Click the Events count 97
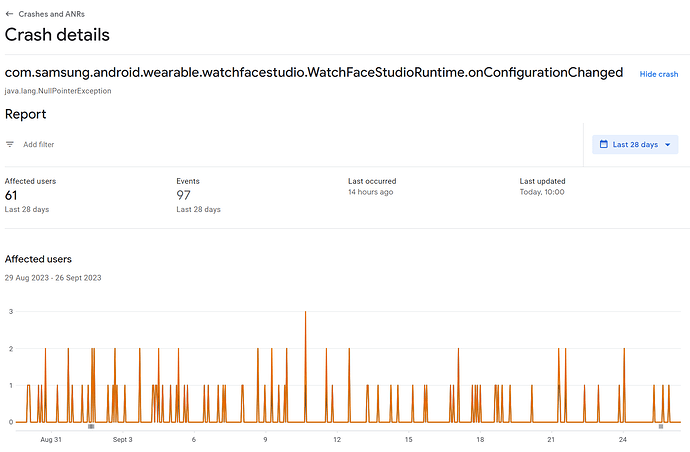This screenshot has height=452, width=690. 185,195
